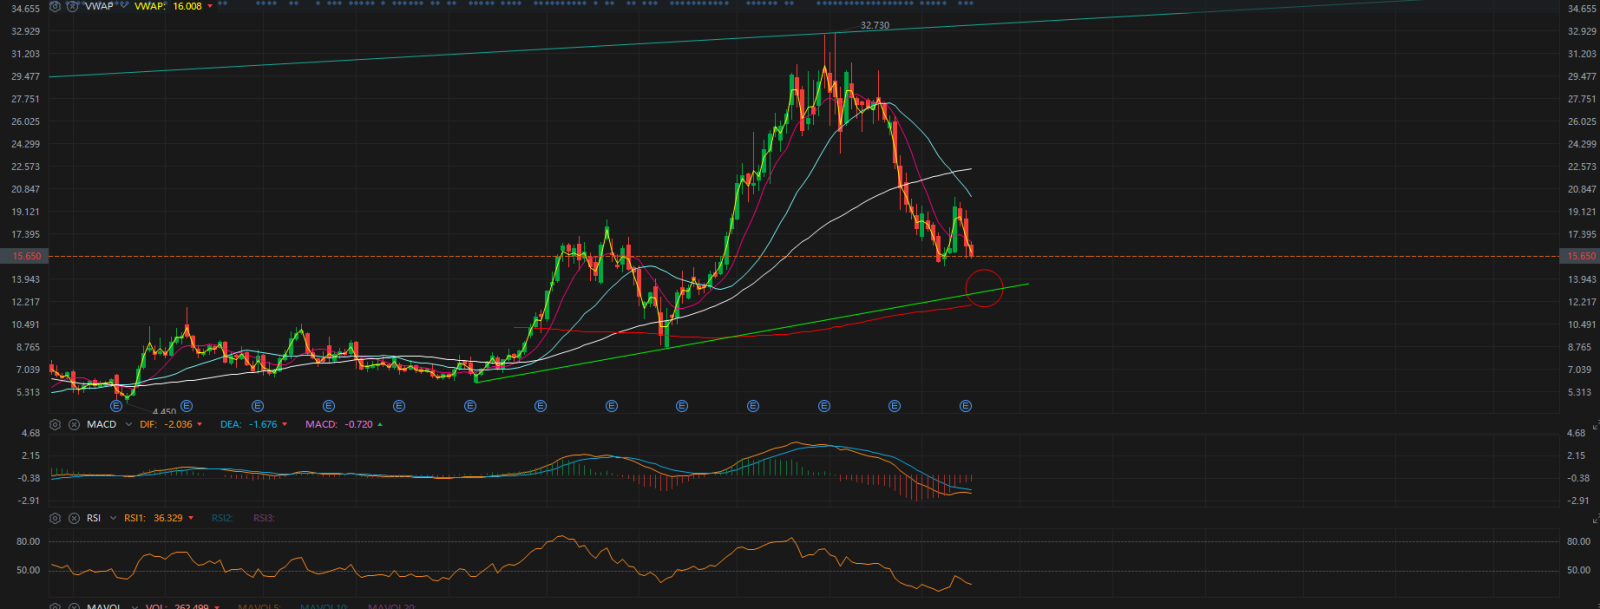Click the DEA value -1.676

pyautogui.click(x=263, y=424)
